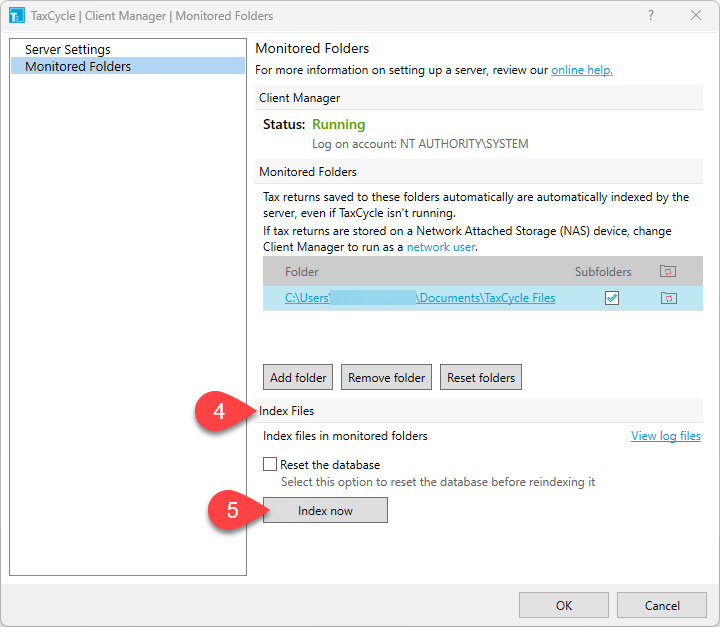Click the Add folder button
The image size is (720, 627).
[x=298, y=377]
